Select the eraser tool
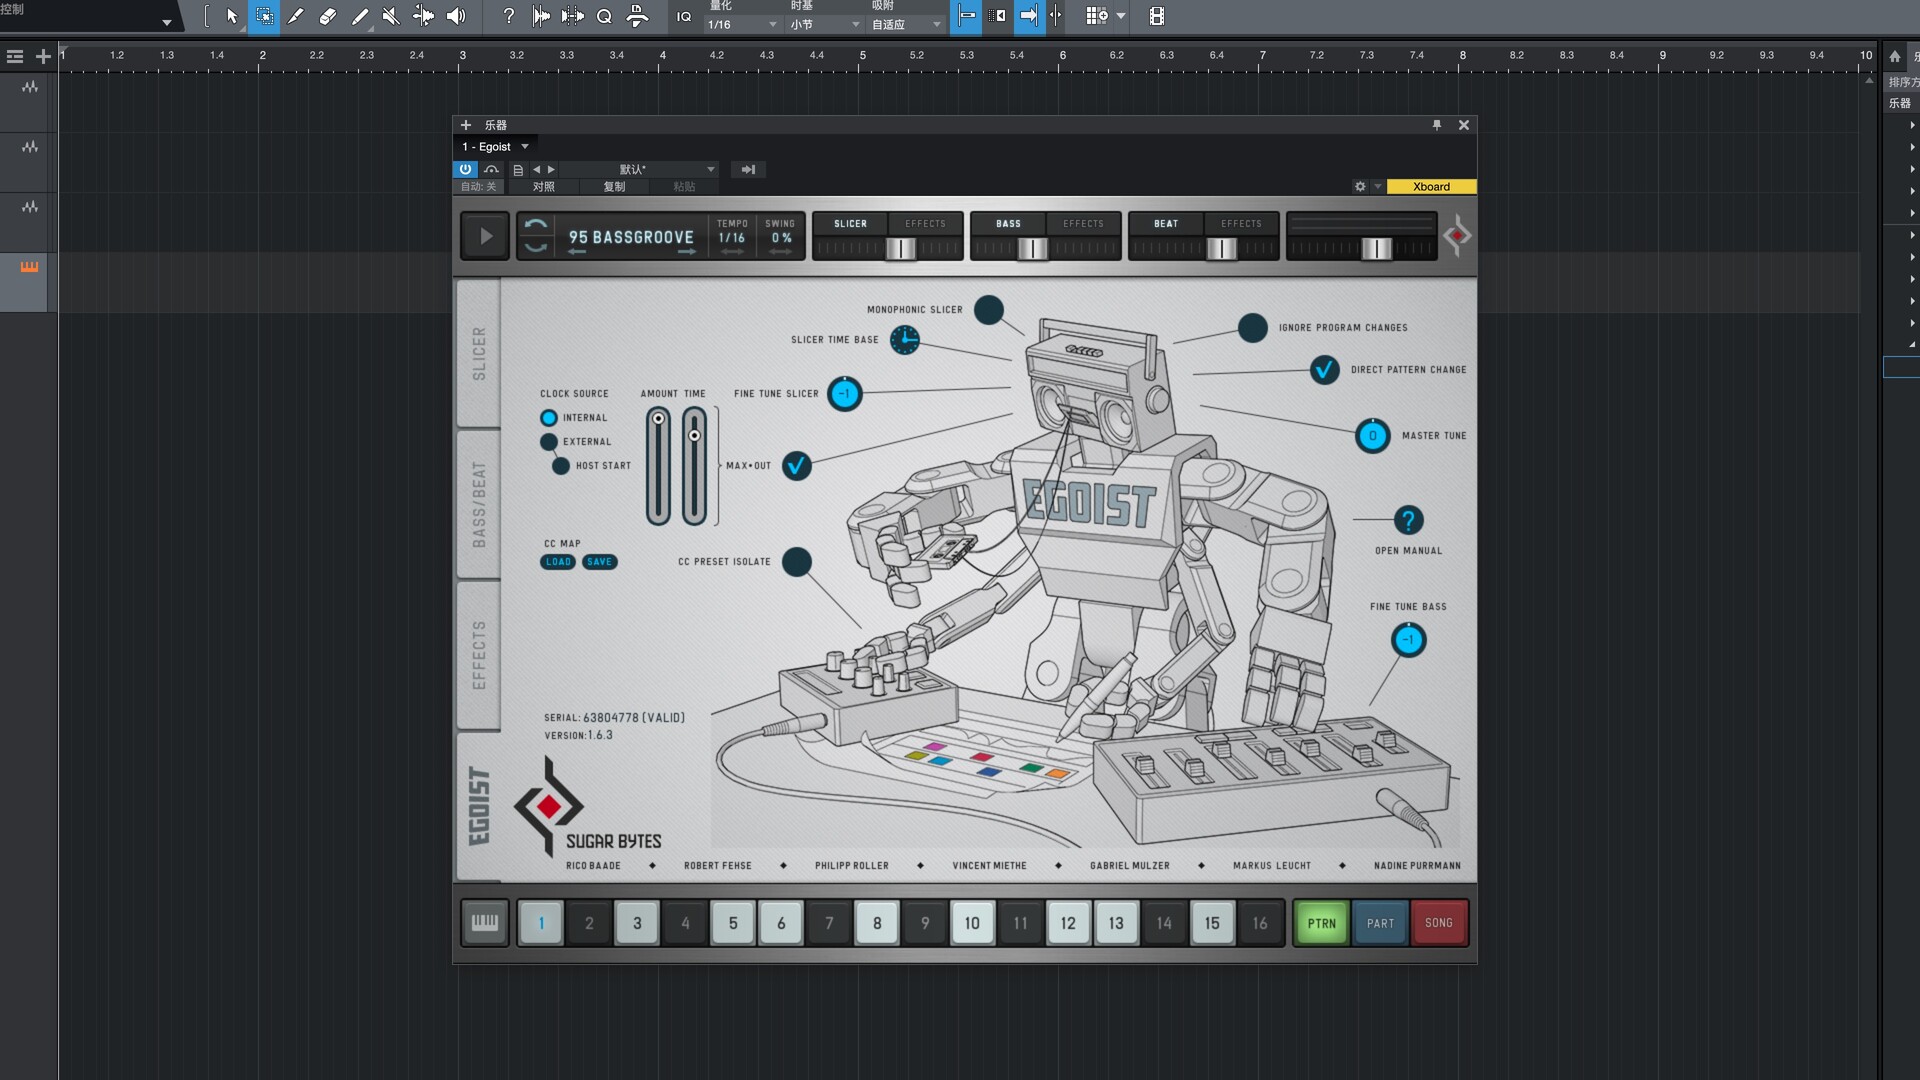1920x1080 pixels. click(x=328, y=16)
